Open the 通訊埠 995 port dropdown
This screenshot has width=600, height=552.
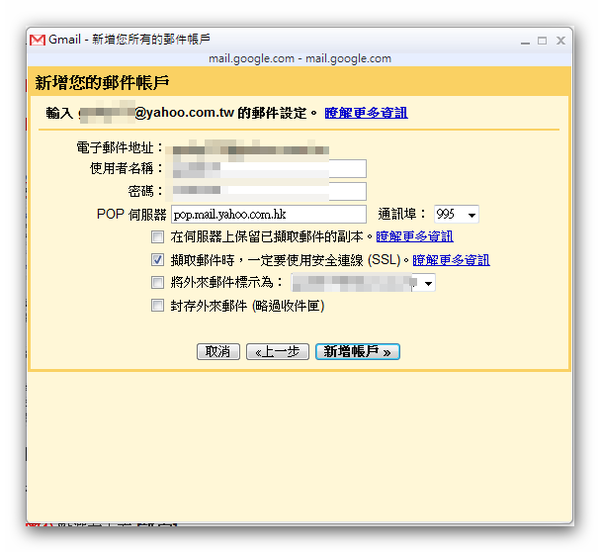pyautogui.click(x=457, y=214)
